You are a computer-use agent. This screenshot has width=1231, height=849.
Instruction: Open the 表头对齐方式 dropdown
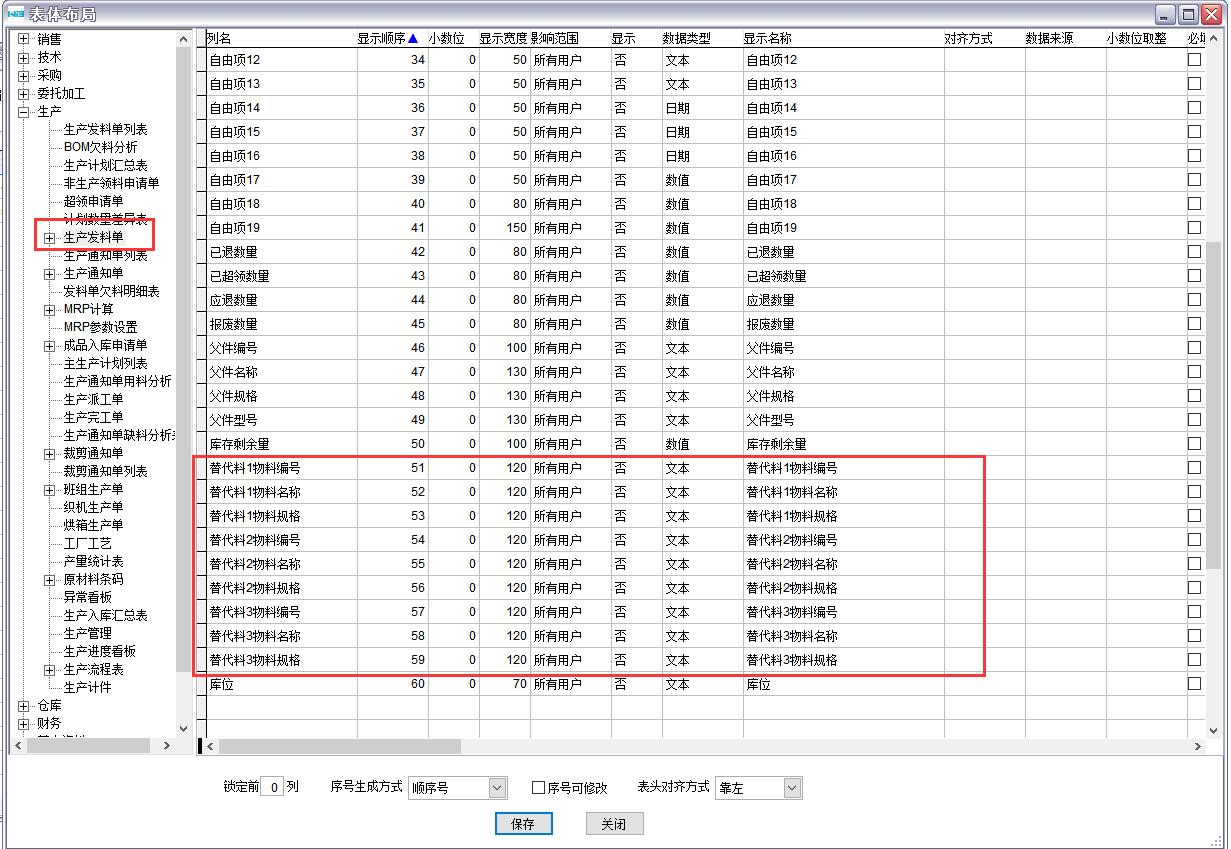click(x=792, y=788)
